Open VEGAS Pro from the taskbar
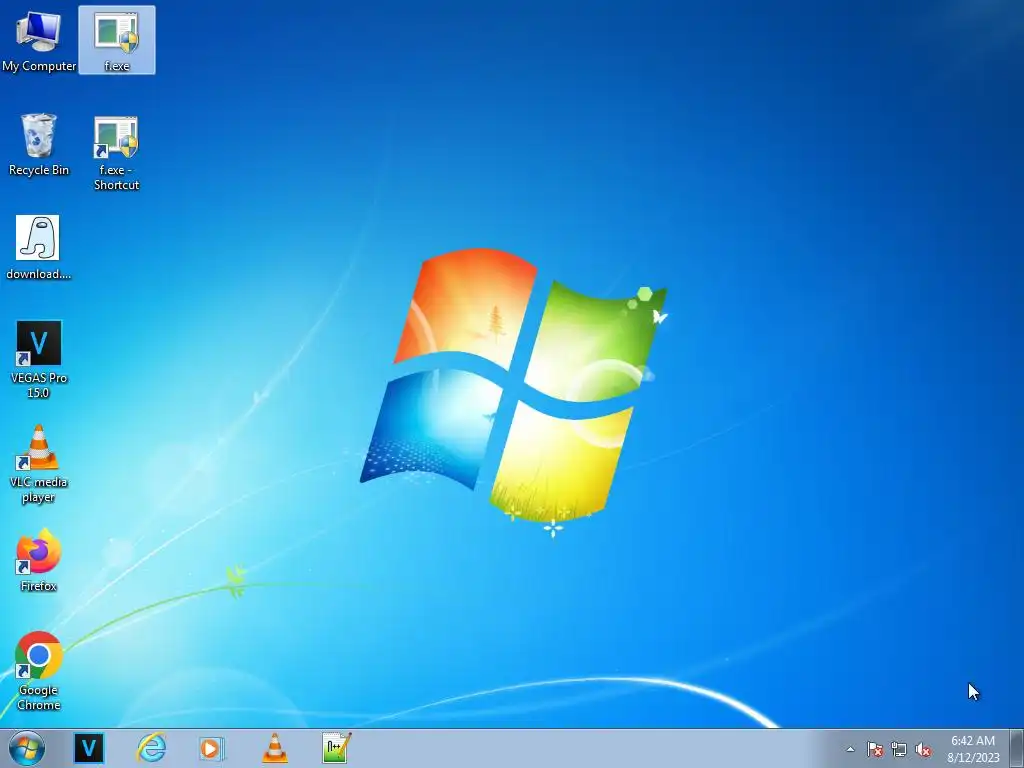This screenshot has height=768, width=1024. [x=89, y=748]
